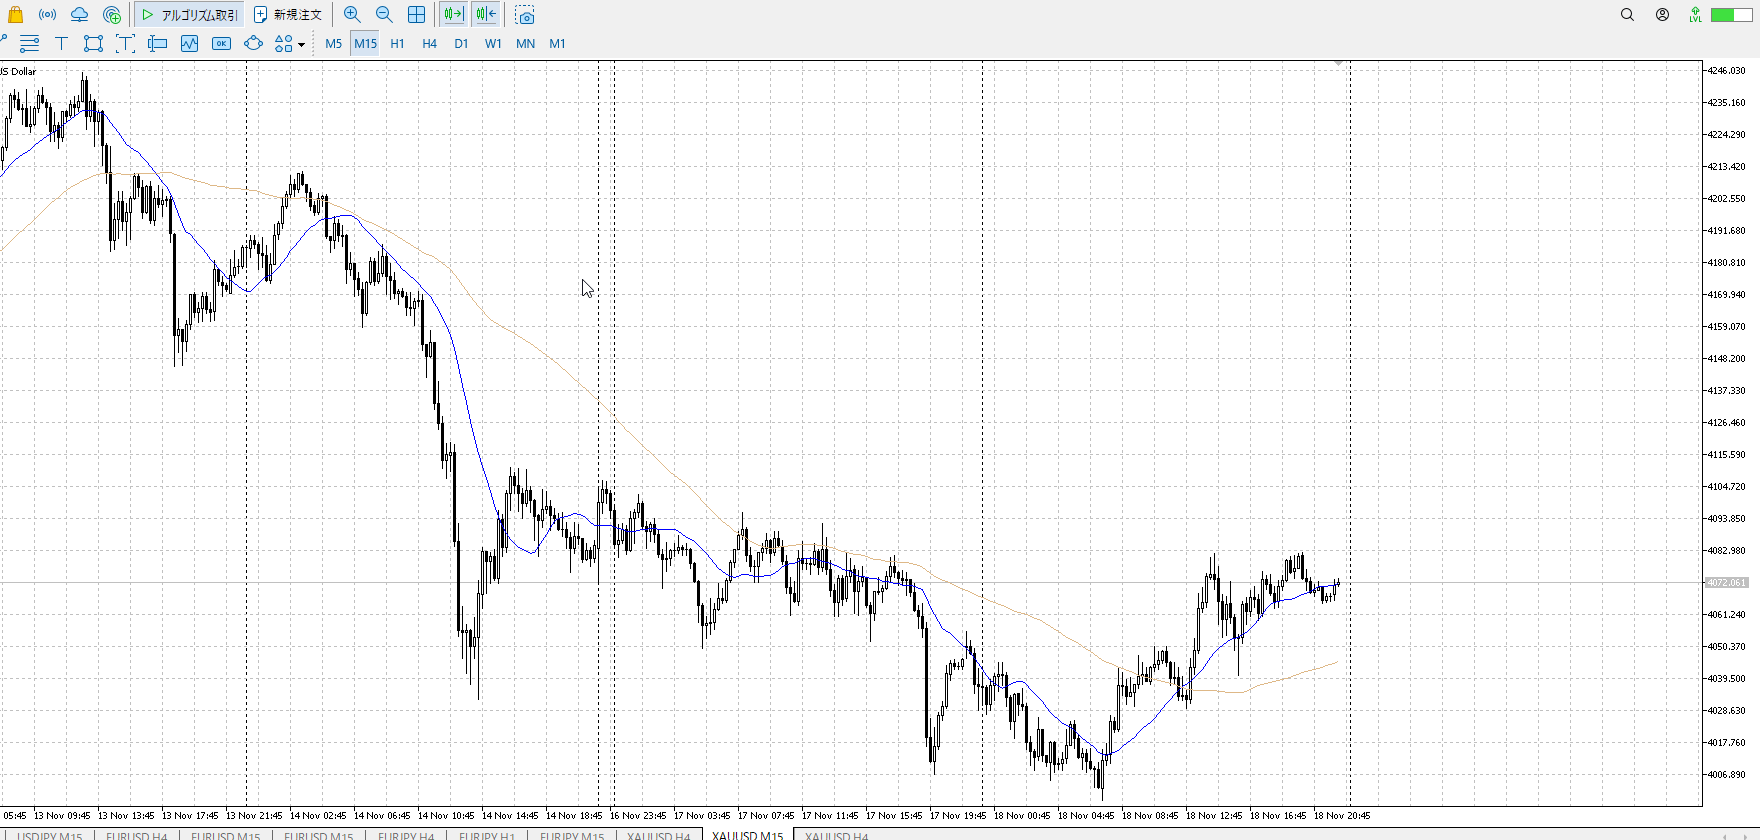Expand the shapes objects dropdown arrow

[x=301, y=45]
